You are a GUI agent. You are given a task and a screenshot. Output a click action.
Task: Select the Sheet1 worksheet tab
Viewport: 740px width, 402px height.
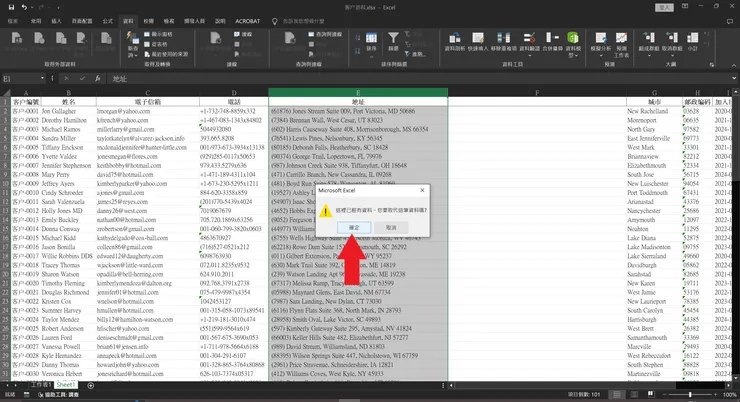point(66,384)
